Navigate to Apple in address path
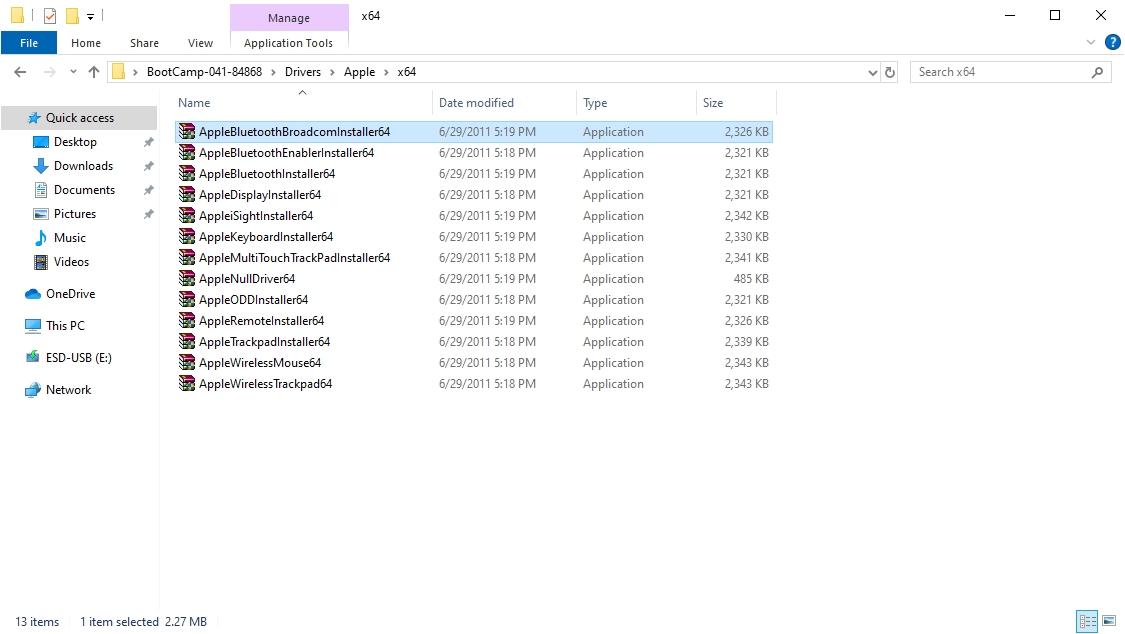This screenshot has height=634, width=1125. (359, 72)
